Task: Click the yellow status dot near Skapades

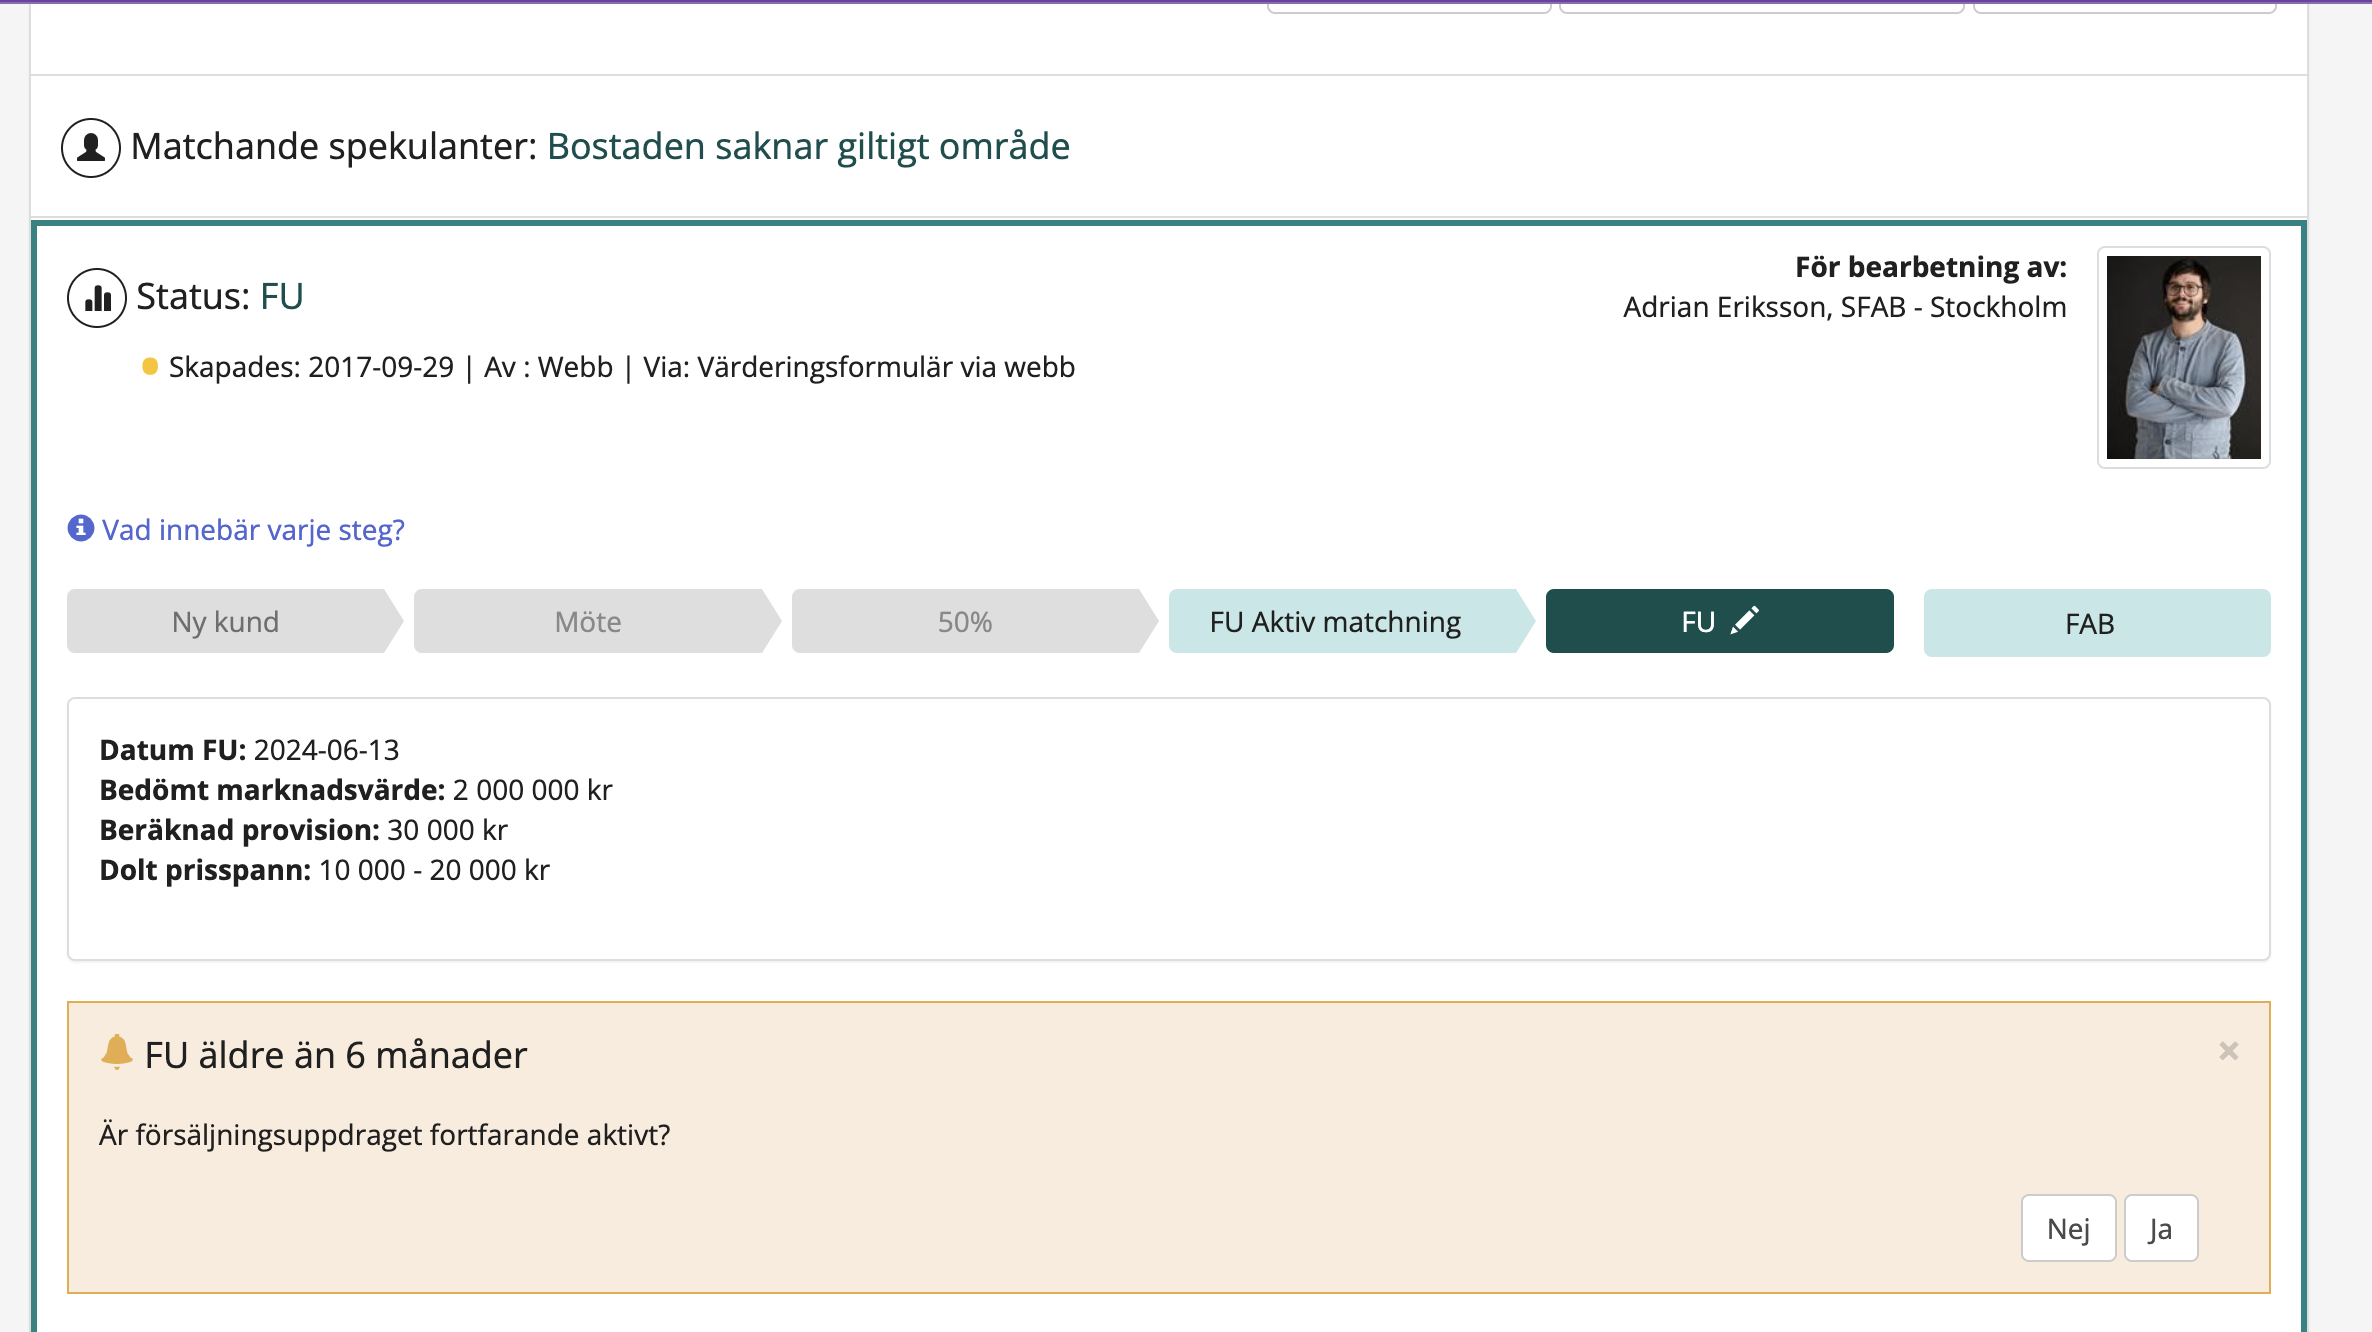Action: [150, 367]
